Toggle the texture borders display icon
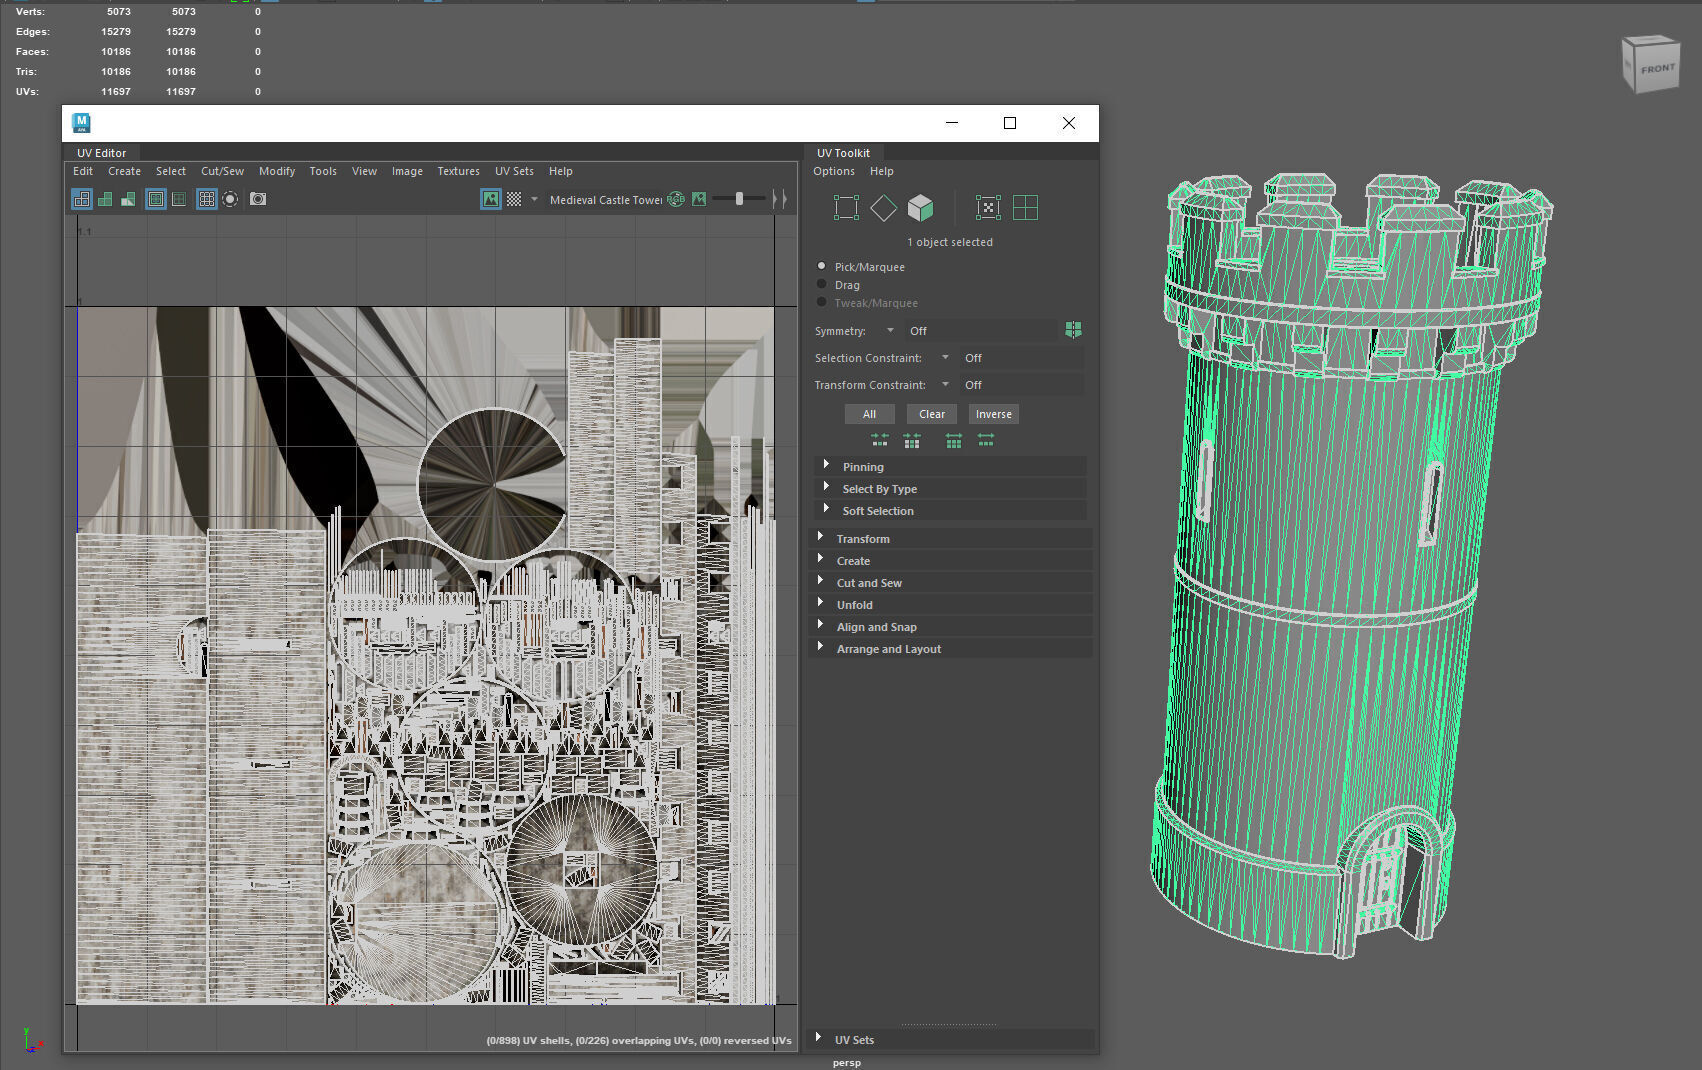The width and height of the screenshot is (1702, 1070). (156, 199)
